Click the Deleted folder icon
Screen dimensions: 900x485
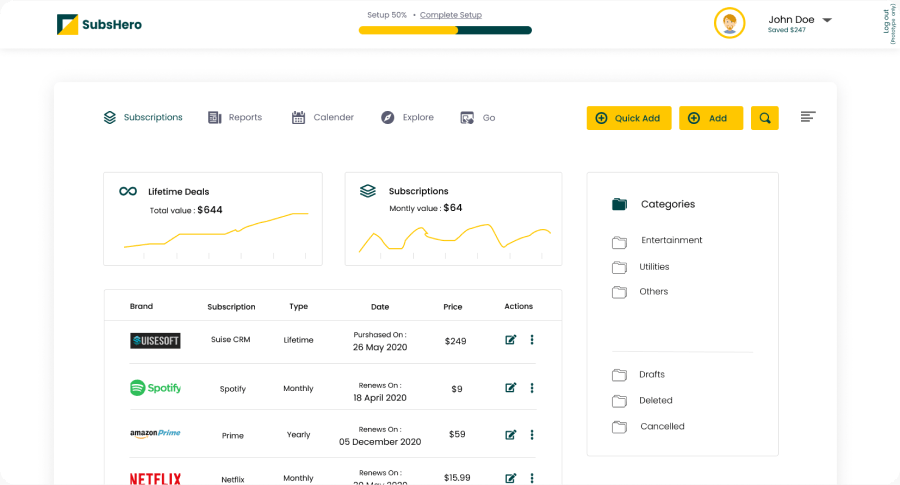619,401
